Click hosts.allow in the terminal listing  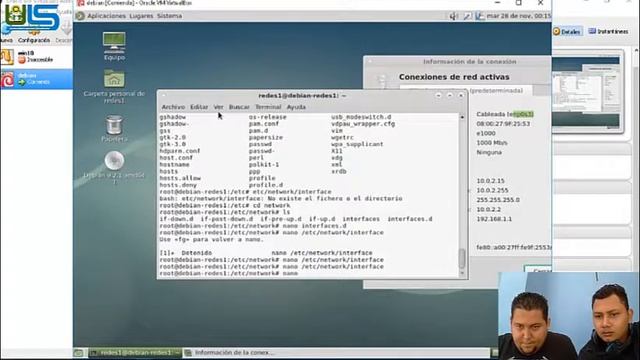(x=180, y=178)
